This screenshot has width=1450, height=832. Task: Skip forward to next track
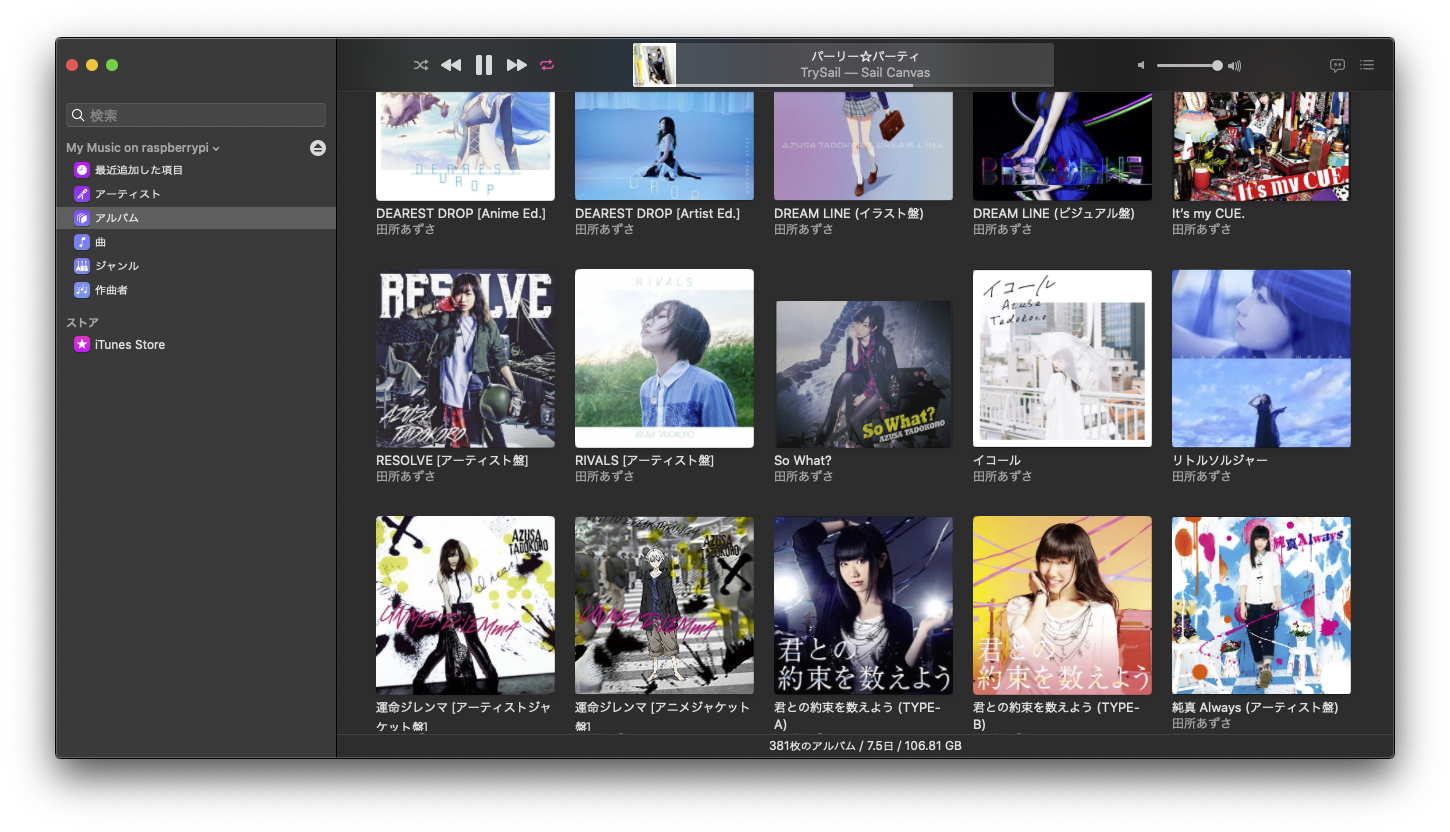516,65
